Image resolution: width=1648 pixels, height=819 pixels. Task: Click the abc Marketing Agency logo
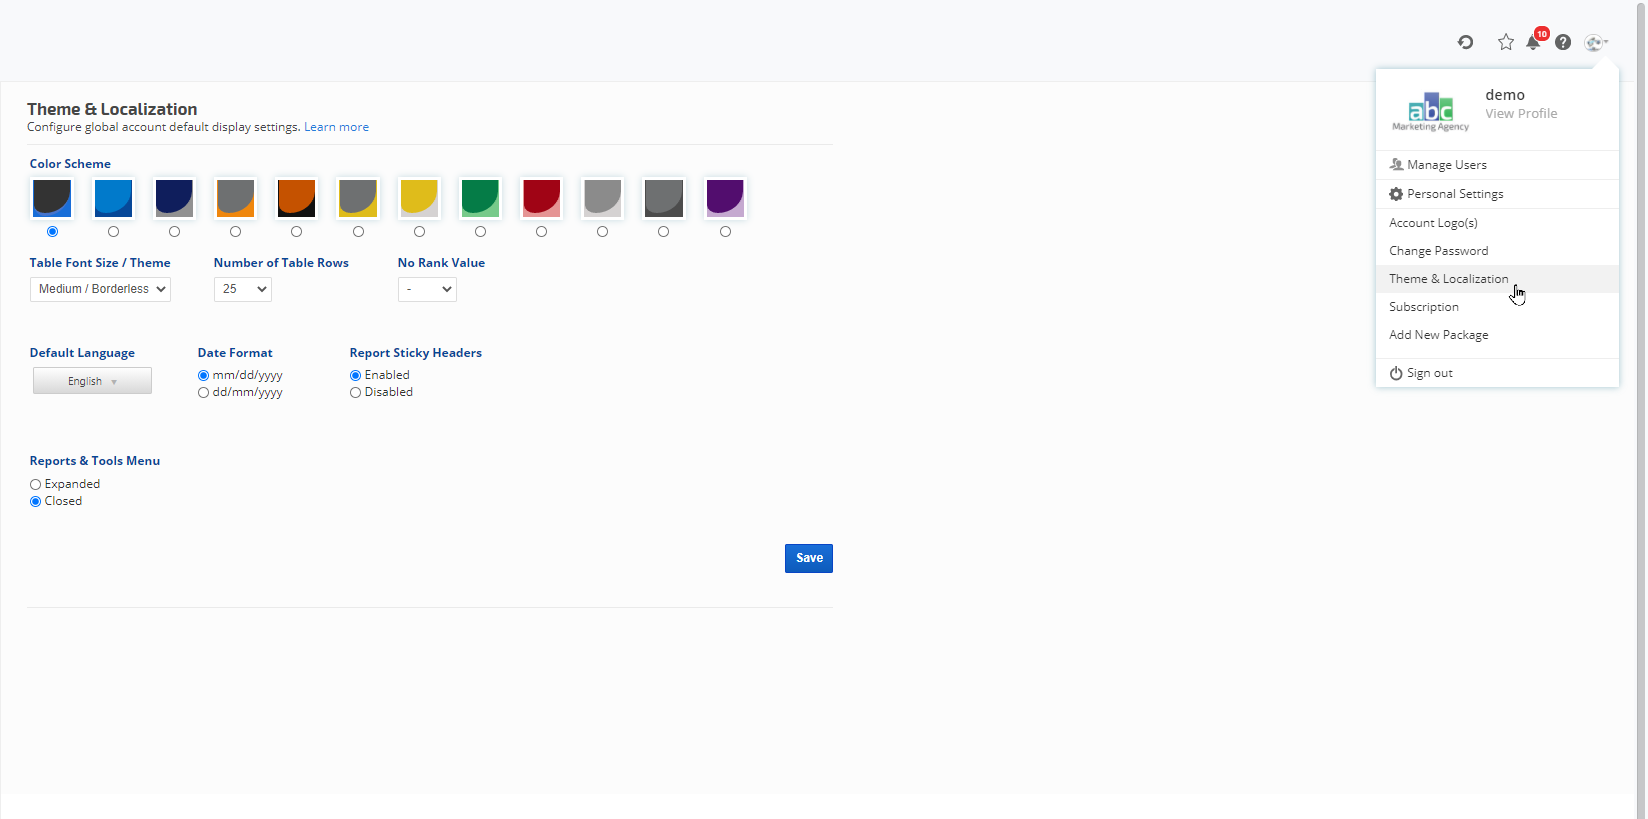coord(1430,110)
